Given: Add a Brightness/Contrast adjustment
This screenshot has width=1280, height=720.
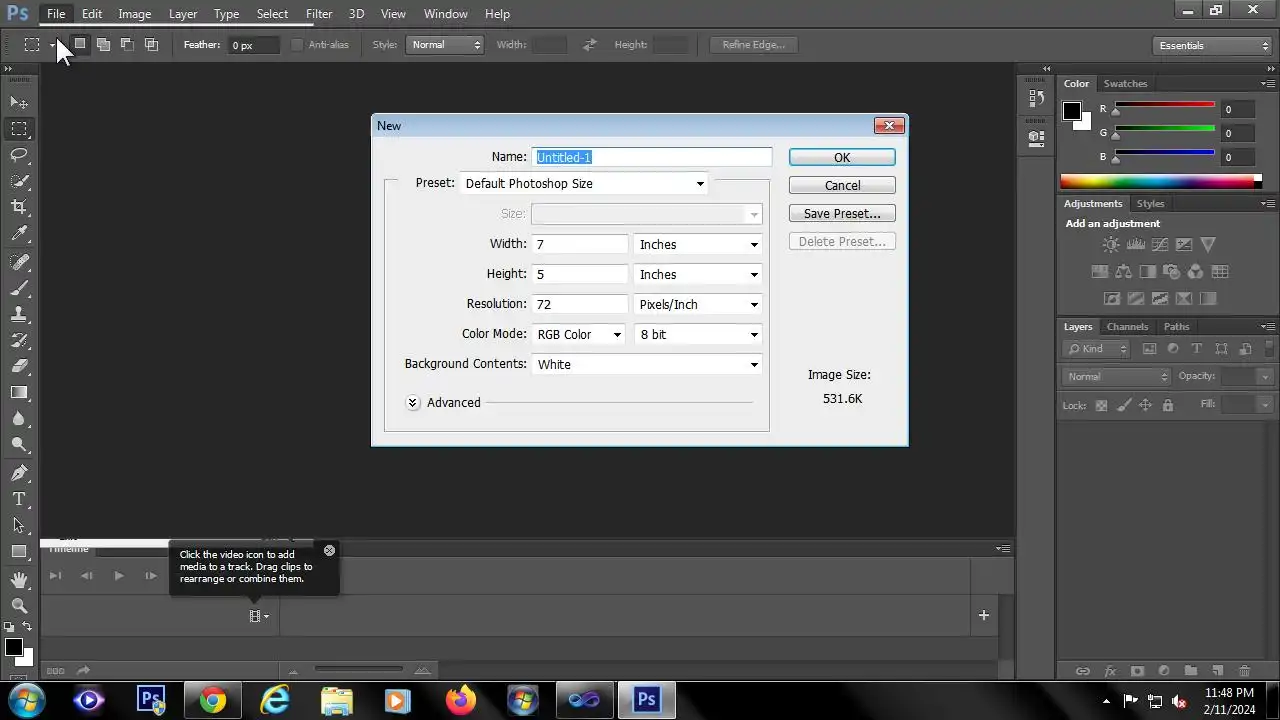Looking at the screenshot, I should (x=1111, y=245).
